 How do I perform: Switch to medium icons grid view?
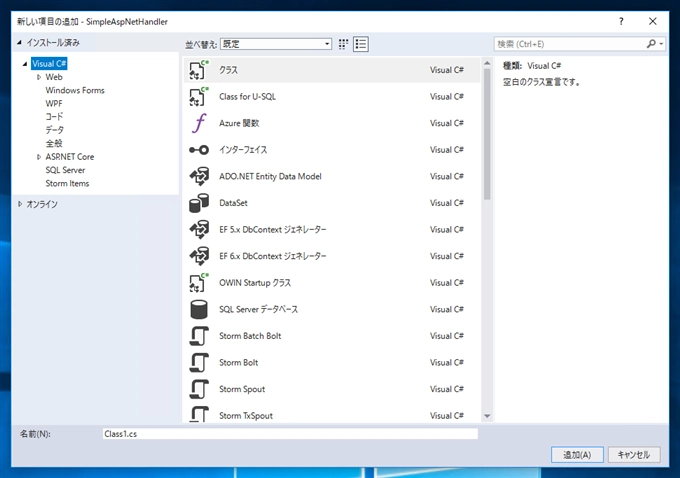(343, 44)
